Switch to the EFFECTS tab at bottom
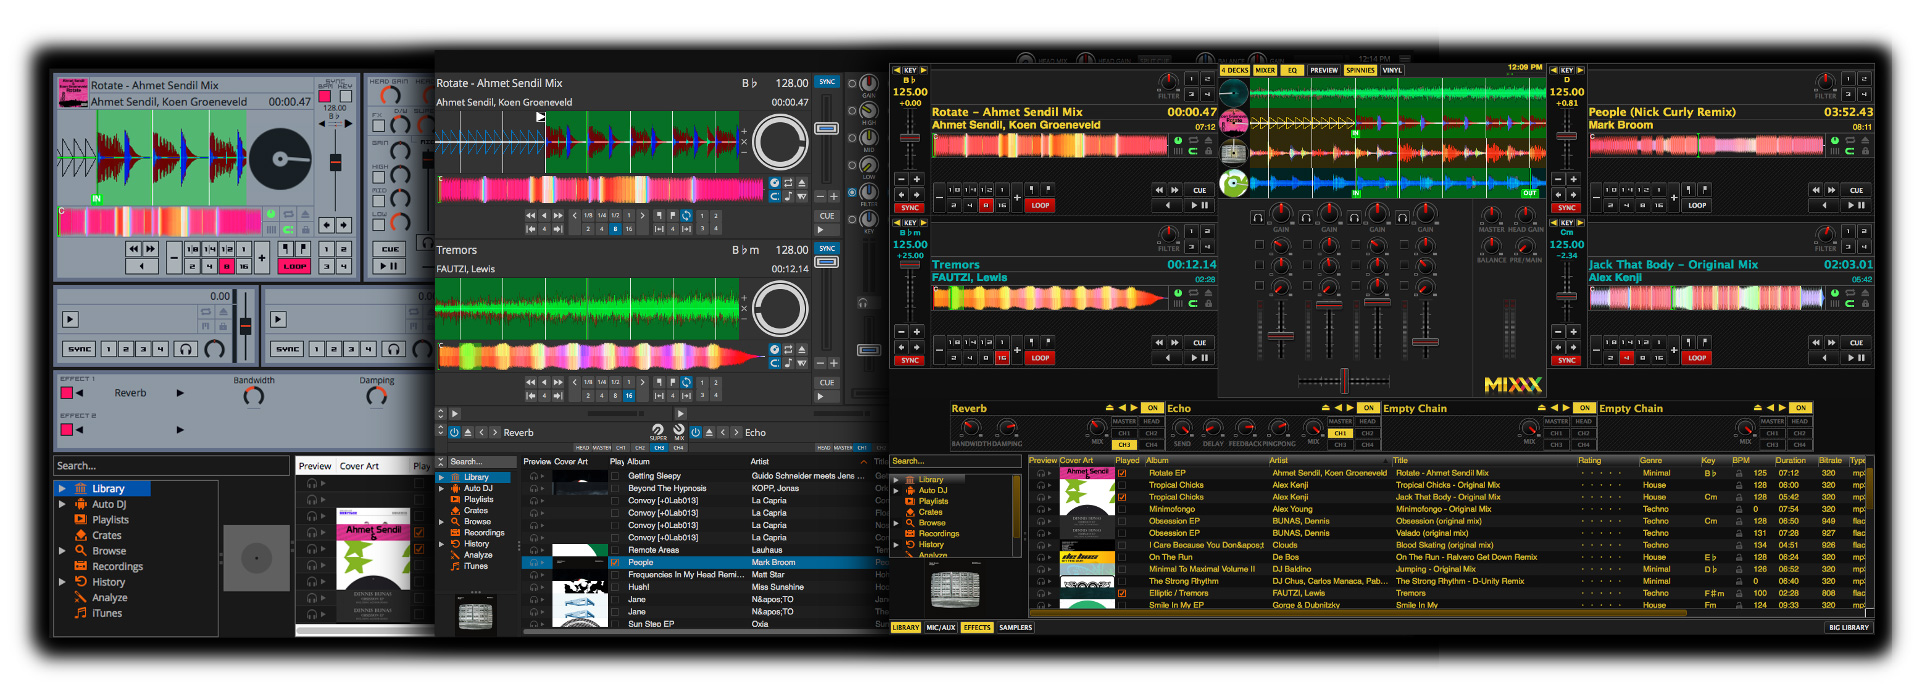Screen dimensions: 1920x692 pyautogui.click(x=977, y=628)
